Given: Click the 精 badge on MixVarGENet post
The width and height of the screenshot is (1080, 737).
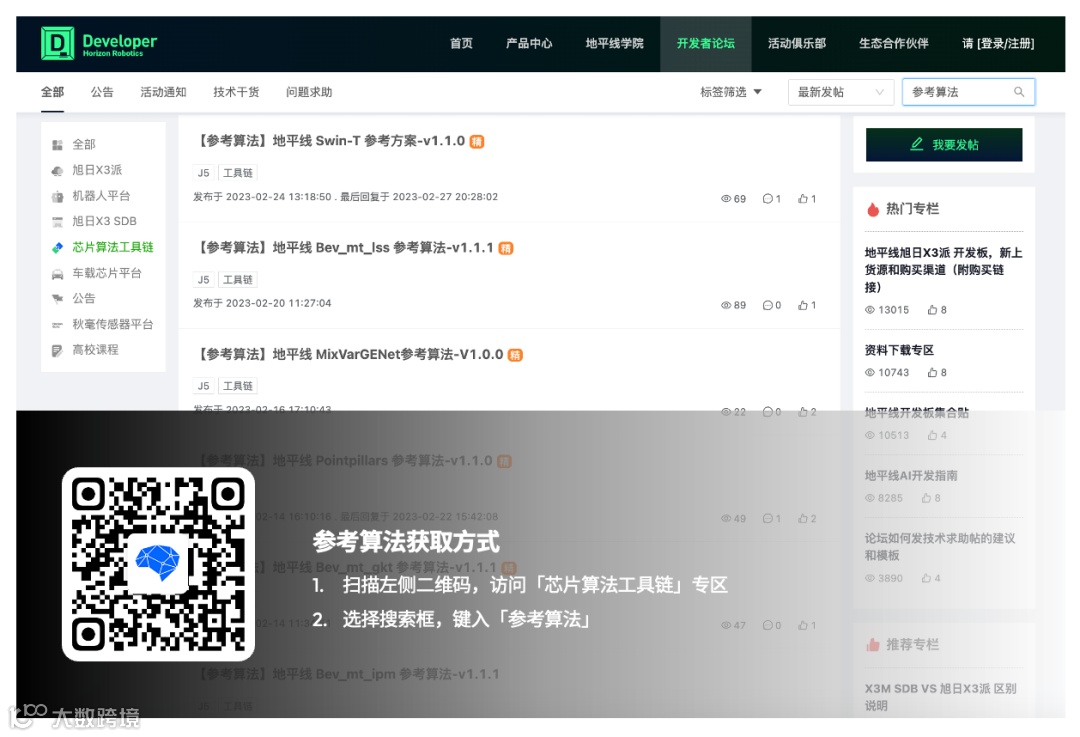Looking at the screenshot, I should [515, 355].
